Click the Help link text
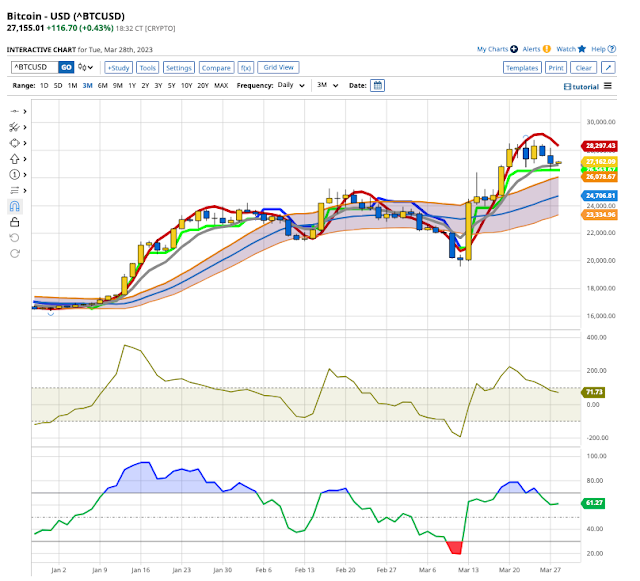 (598, 49)
